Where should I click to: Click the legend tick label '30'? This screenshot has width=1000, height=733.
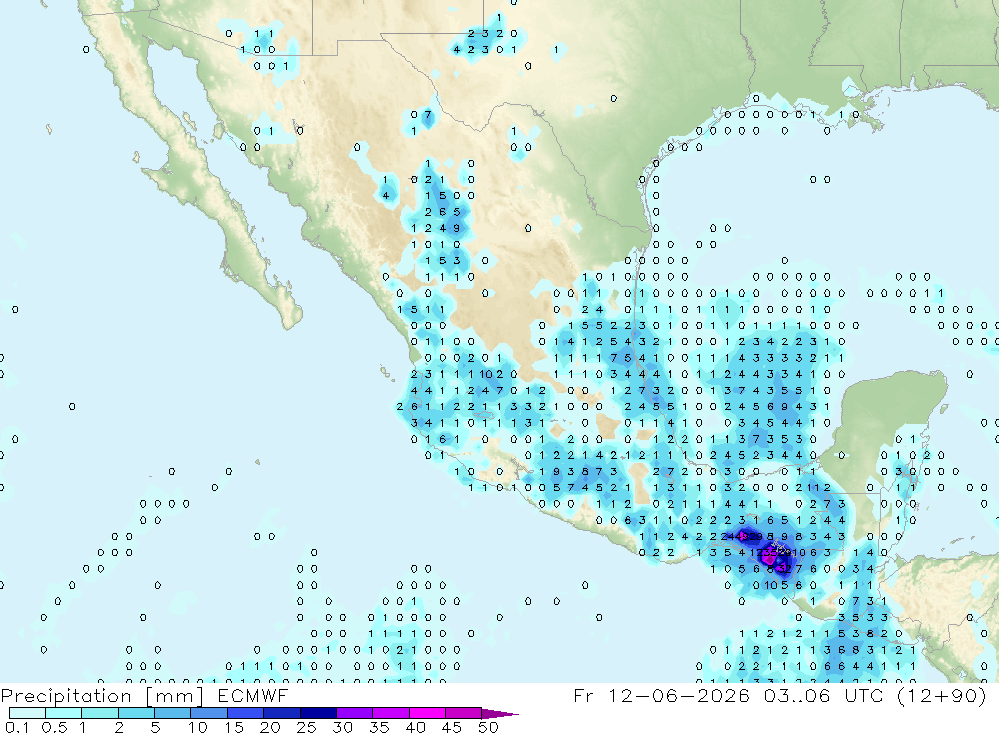(343, 727)
